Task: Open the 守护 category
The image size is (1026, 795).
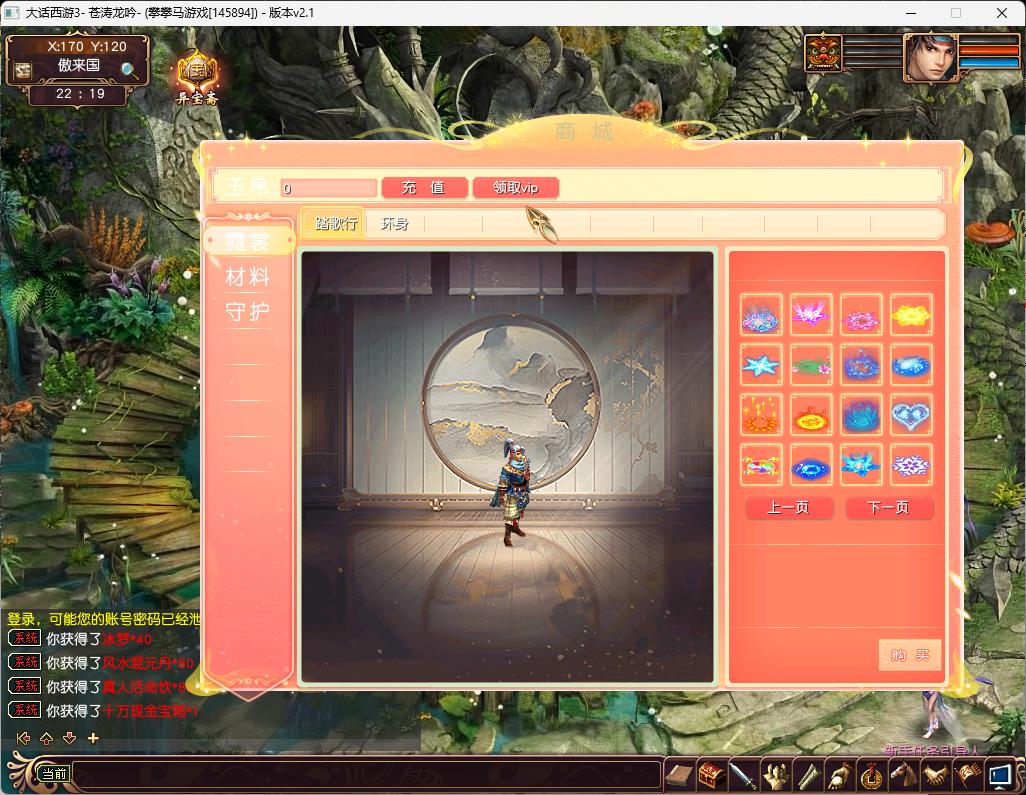Action: [x=248, y=312]
